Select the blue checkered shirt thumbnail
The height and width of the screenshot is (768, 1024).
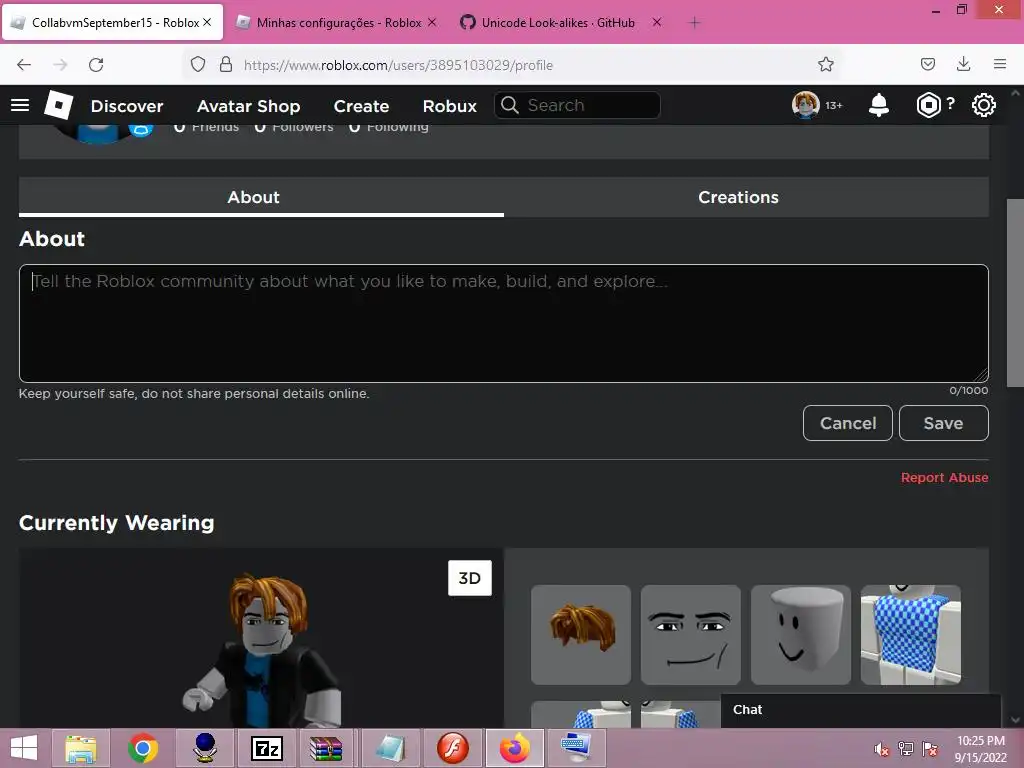[x=910, y=635]
